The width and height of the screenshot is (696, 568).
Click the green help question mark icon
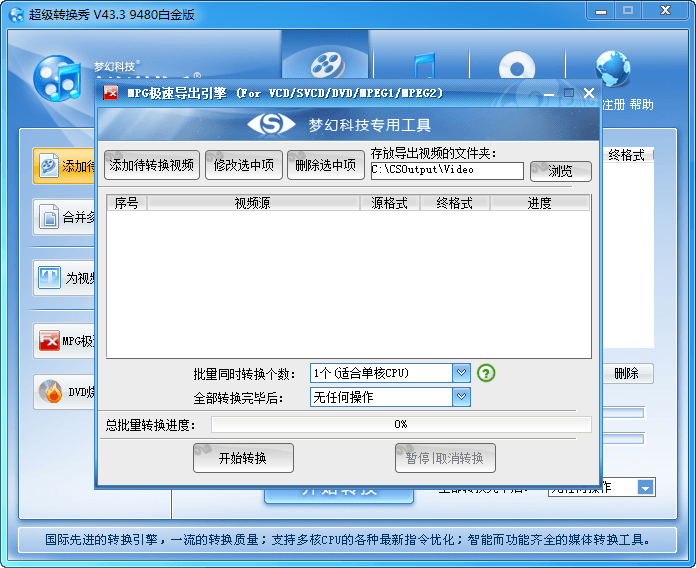tap(486, 373)
